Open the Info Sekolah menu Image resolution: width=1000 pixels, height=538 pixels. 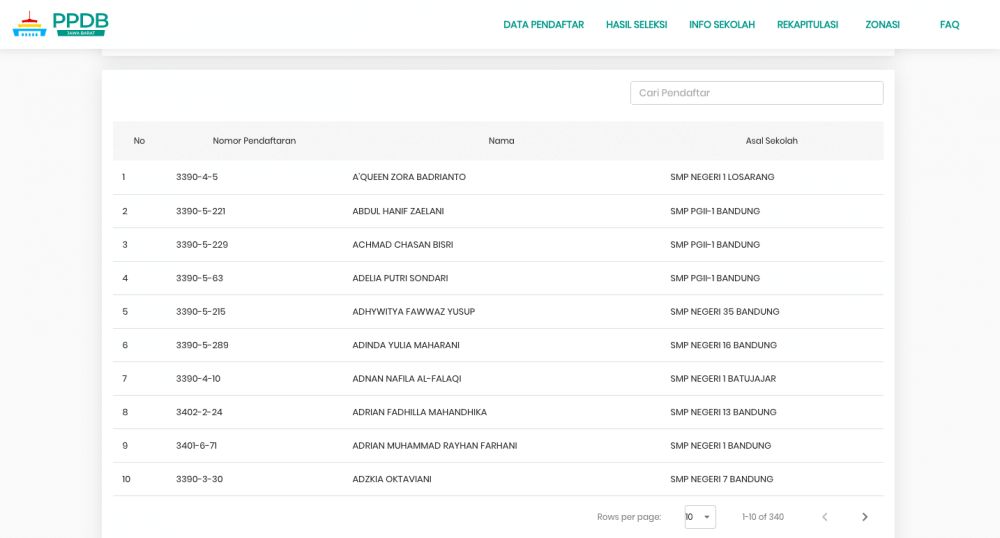(722, 25)
